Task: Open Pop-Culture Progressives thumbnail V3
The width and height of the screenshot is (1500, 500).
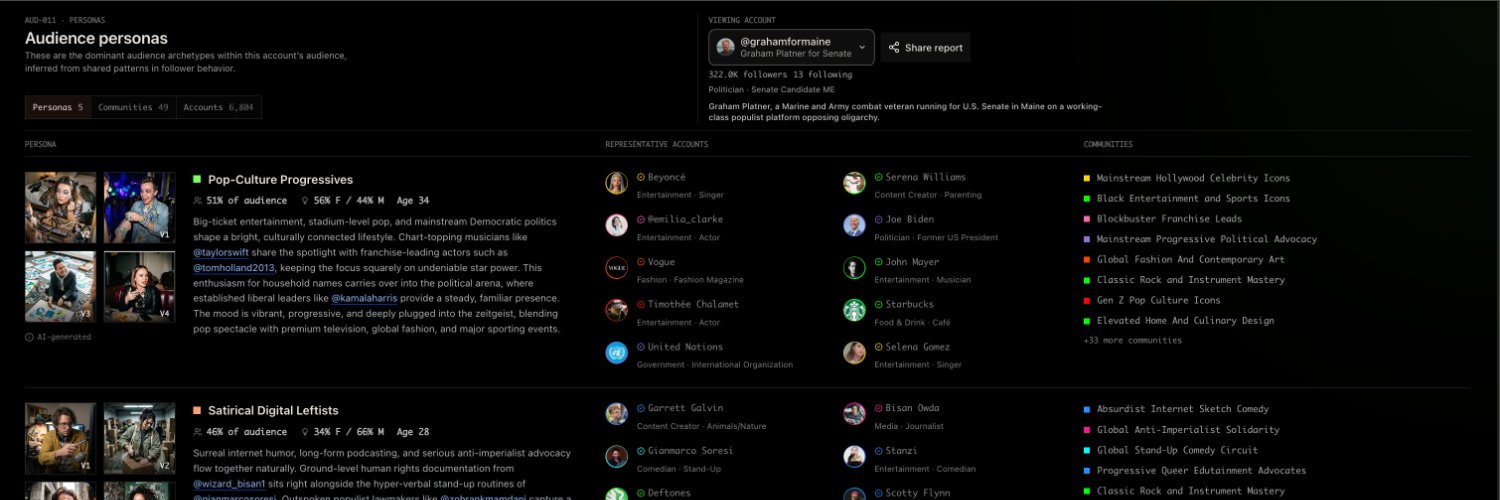Action: click(60, 286)
